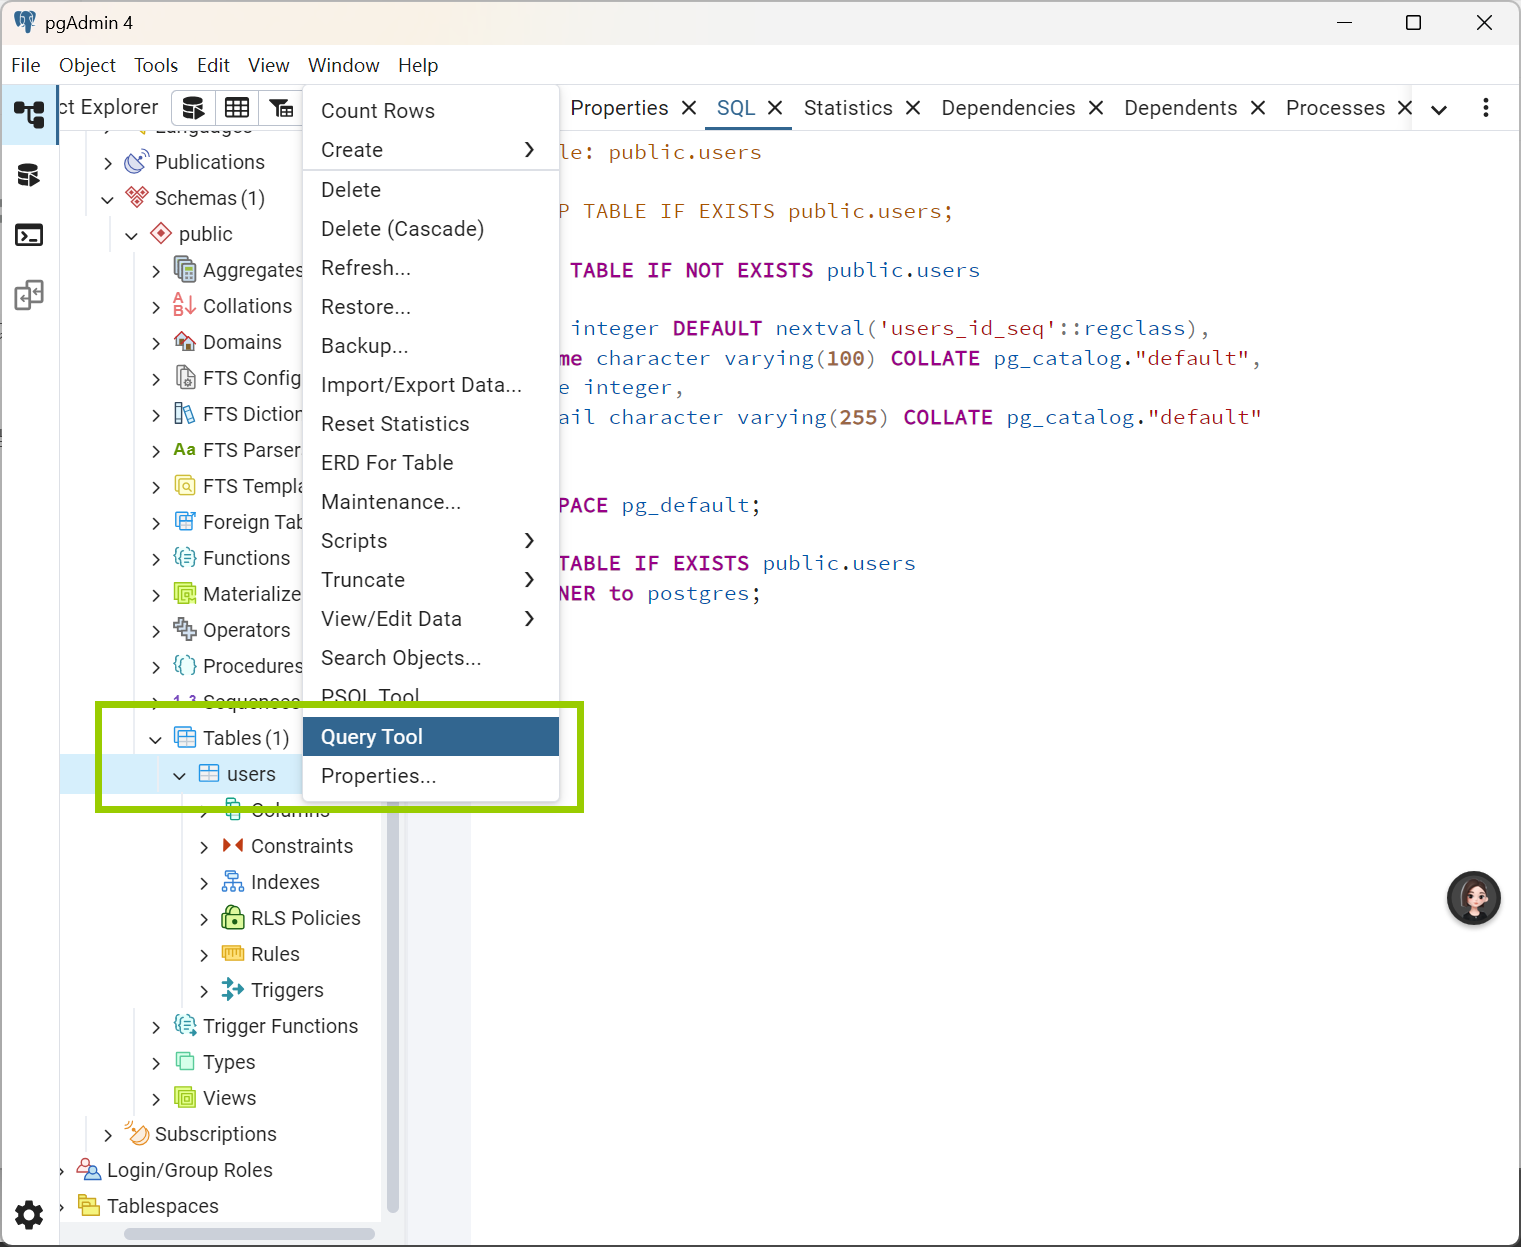The image size is (1521, 1247).
Task: Expand the Views tree node
Action: pos(155,1099)
